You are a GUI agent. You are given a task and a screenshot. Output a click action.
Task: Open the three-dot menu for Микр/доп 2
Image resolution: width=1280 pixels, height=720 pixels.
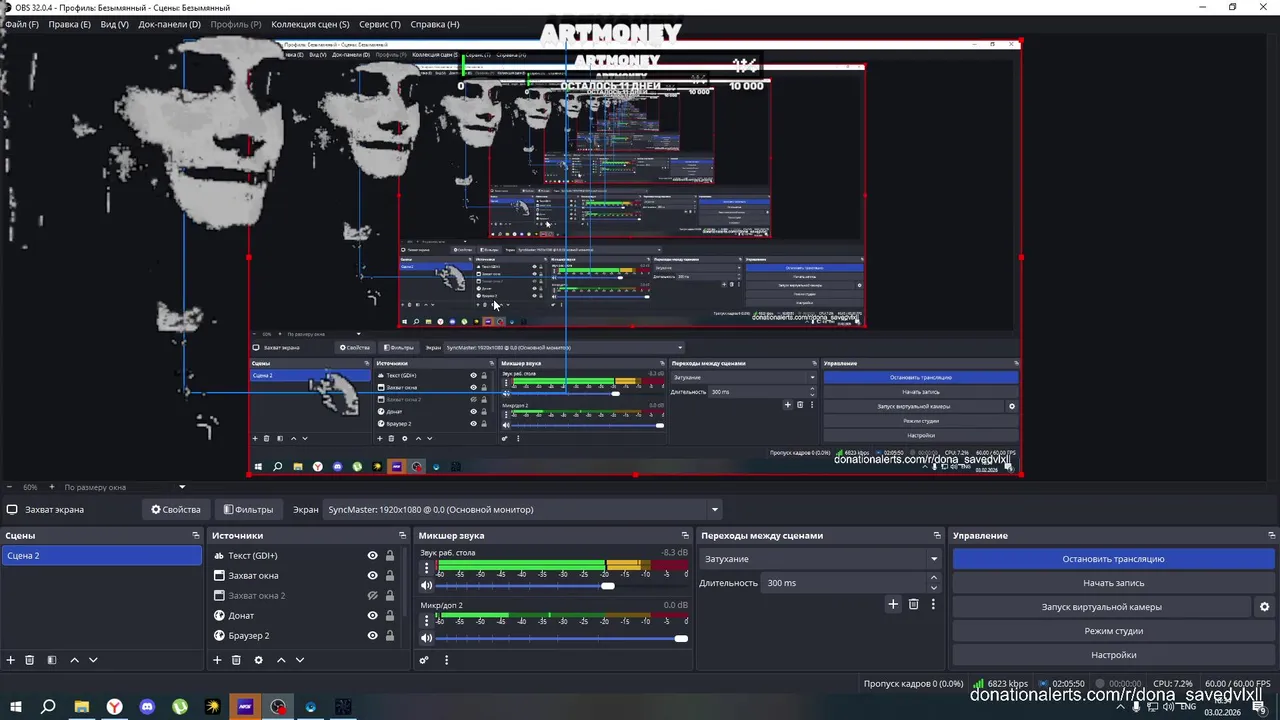(427, 620)
